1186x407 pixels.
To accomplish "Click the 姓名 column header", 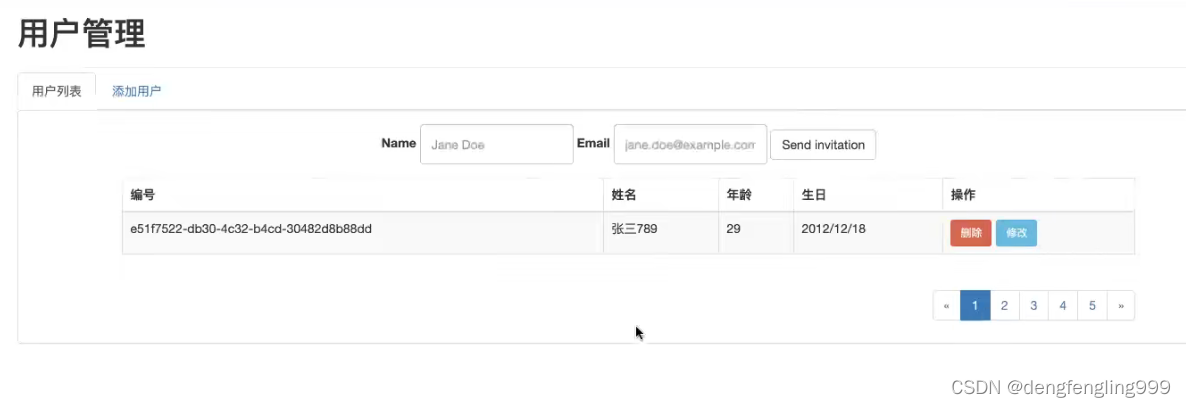I will [x=623, y=195].
